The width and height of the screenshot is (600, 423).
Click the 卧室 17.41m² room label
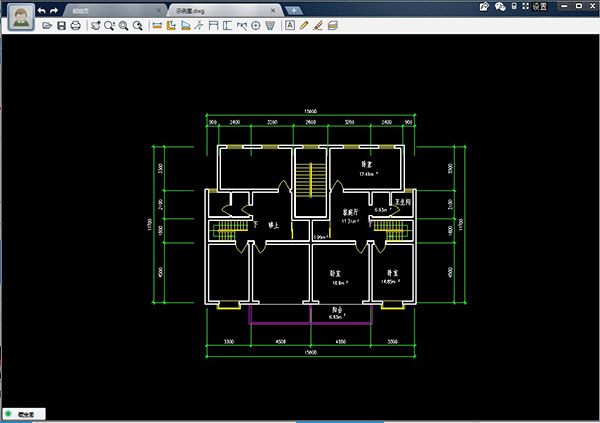(x=368, y=169)
